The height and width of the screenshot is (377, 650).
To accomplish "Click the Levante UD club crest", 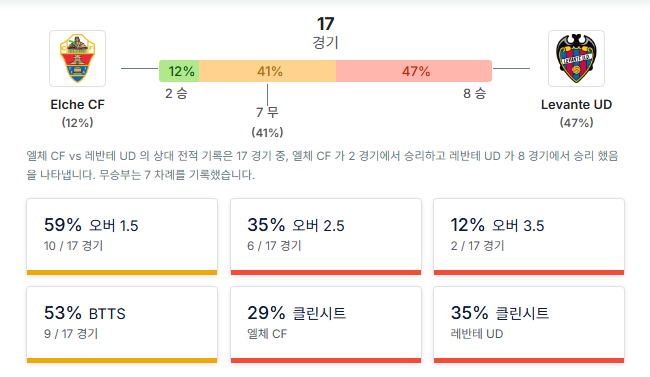I will point(576,58).
